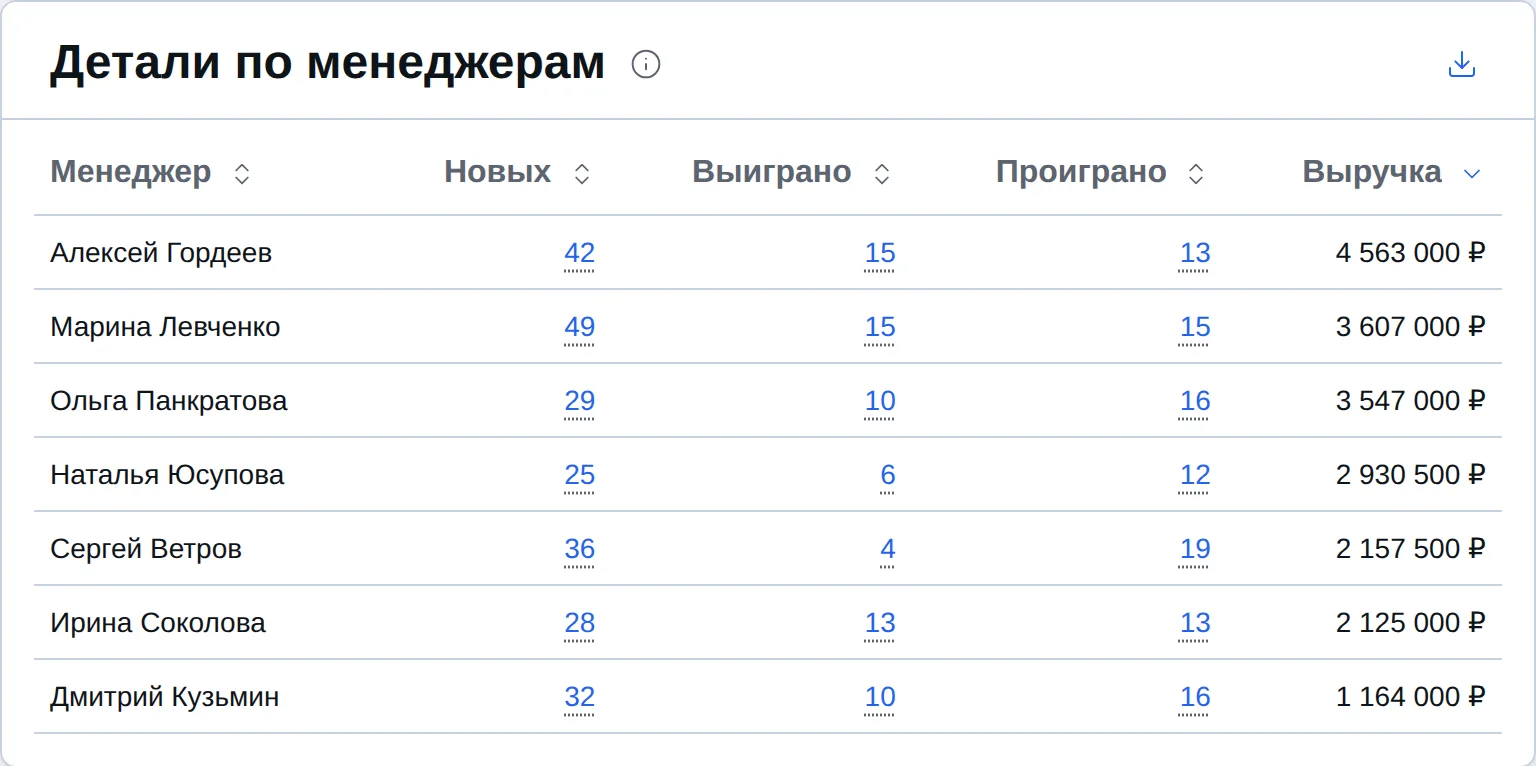Viewport: 1536px width, 766px height.
Task: Sort by Новых column arrows icon
Action: (x=582, y=174)
